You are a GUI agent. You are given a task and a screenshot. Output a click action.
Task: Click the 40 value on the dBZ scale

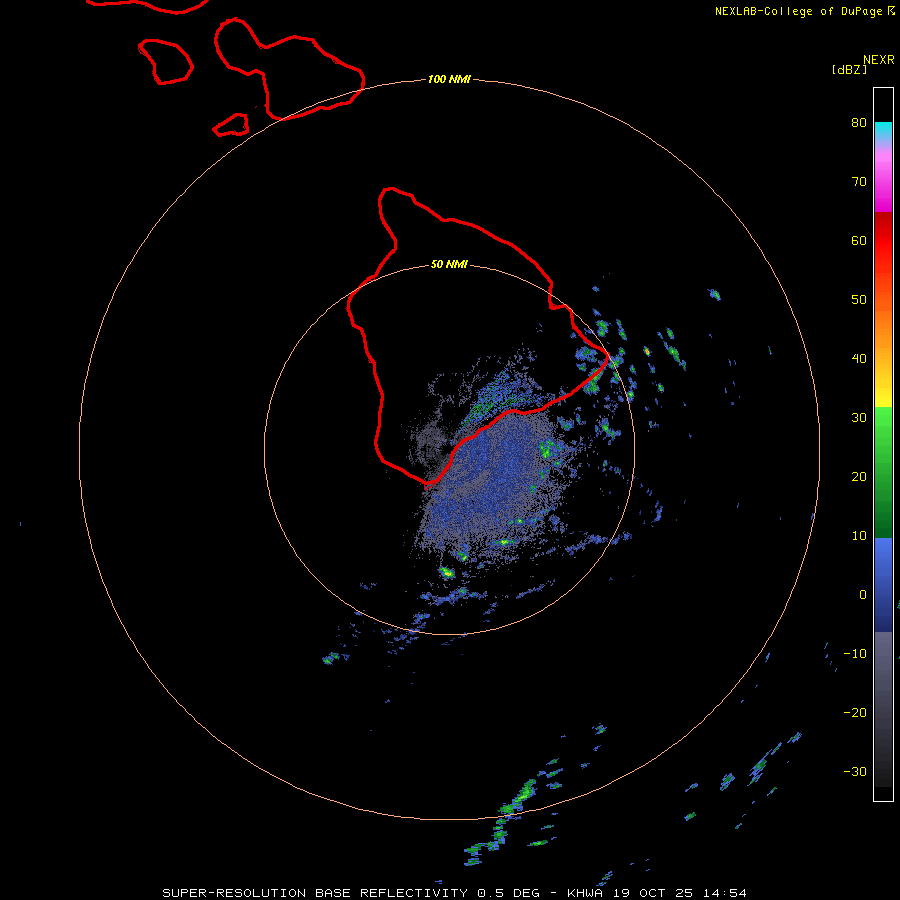(859, 359)
